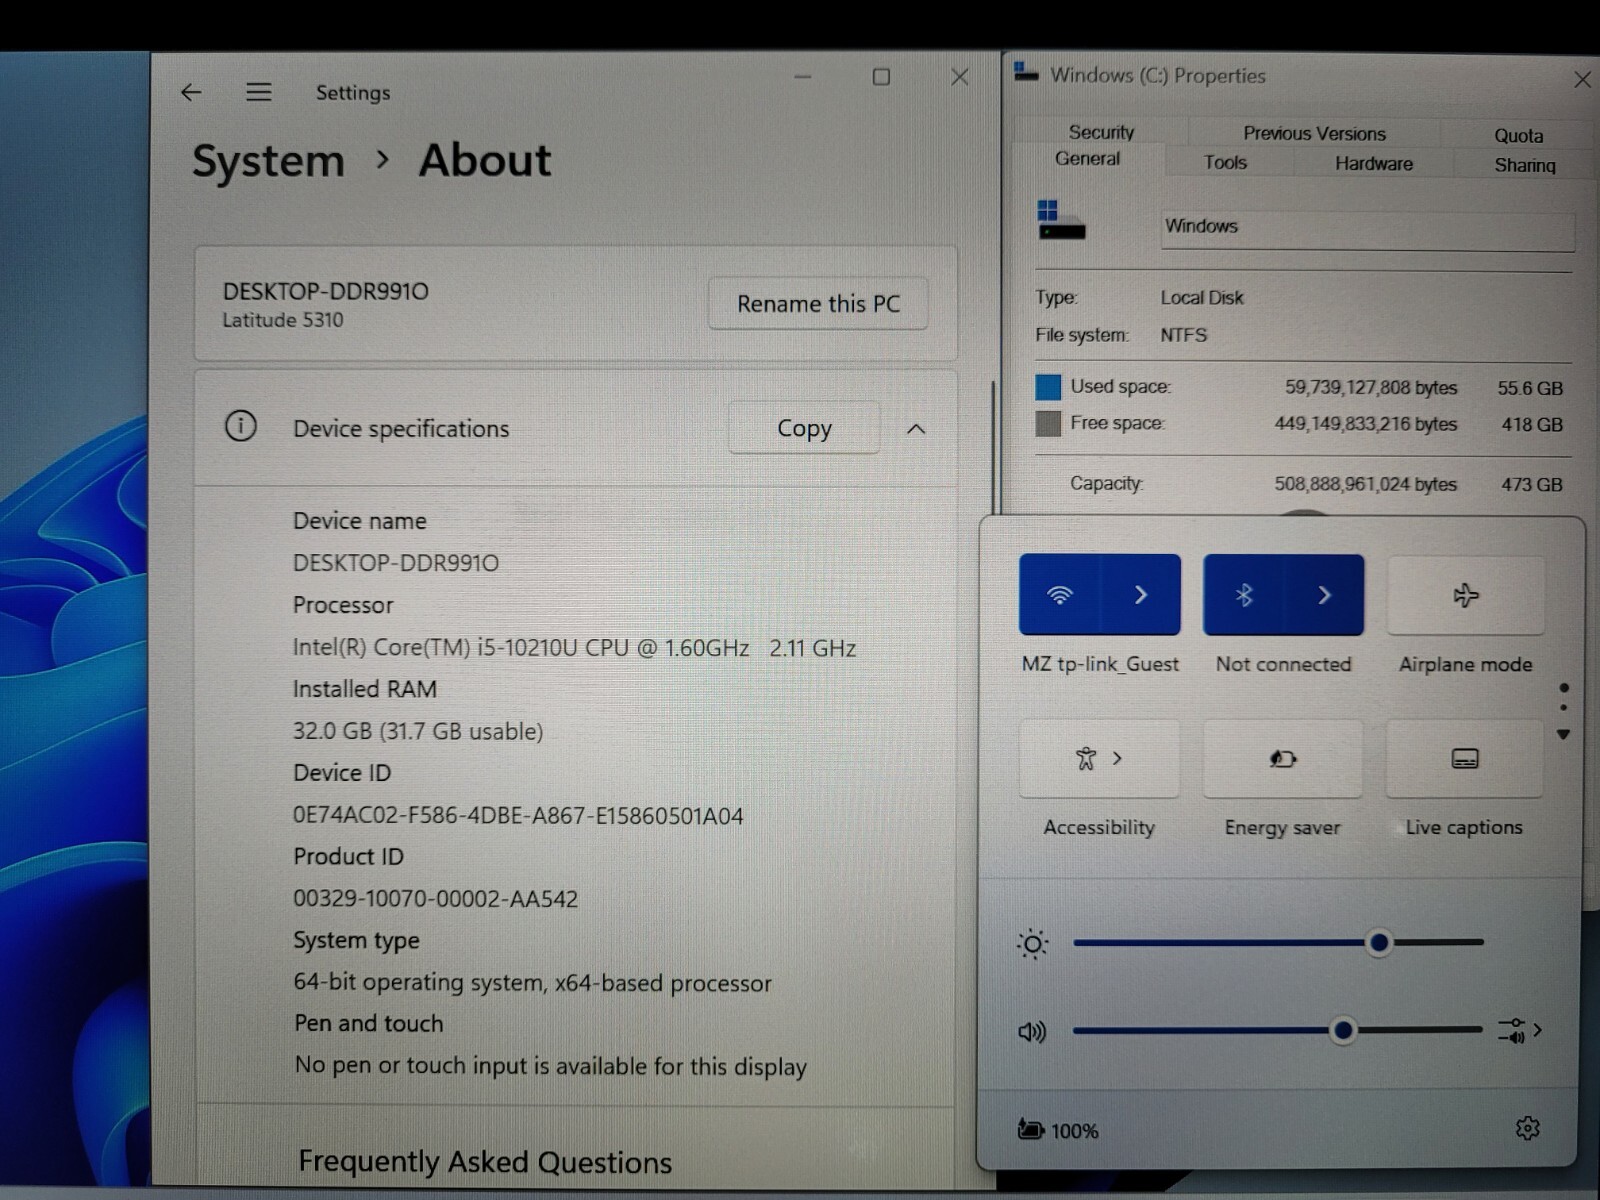
Task: Expand the Wi-Fi networks list chevron
Action: point(1140,595)
